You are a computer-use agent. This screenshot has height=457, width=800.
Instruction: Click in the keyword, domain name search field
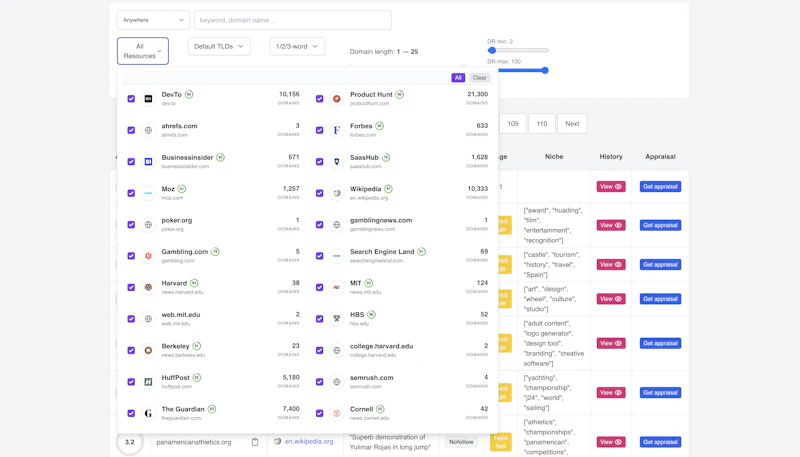[292, 20]
